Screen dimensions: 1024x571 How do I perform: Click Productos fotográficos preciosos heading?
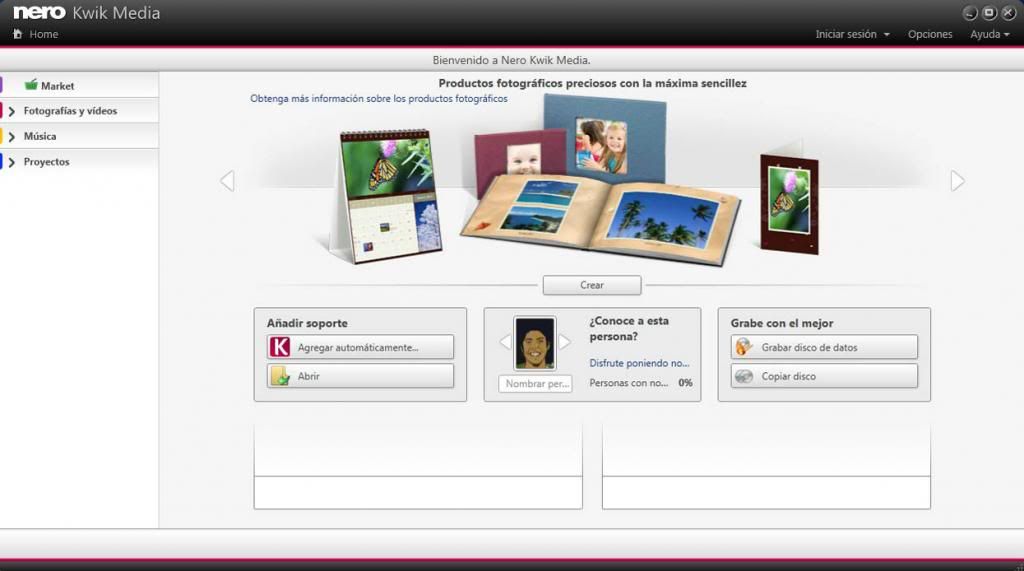click(592, 83)
